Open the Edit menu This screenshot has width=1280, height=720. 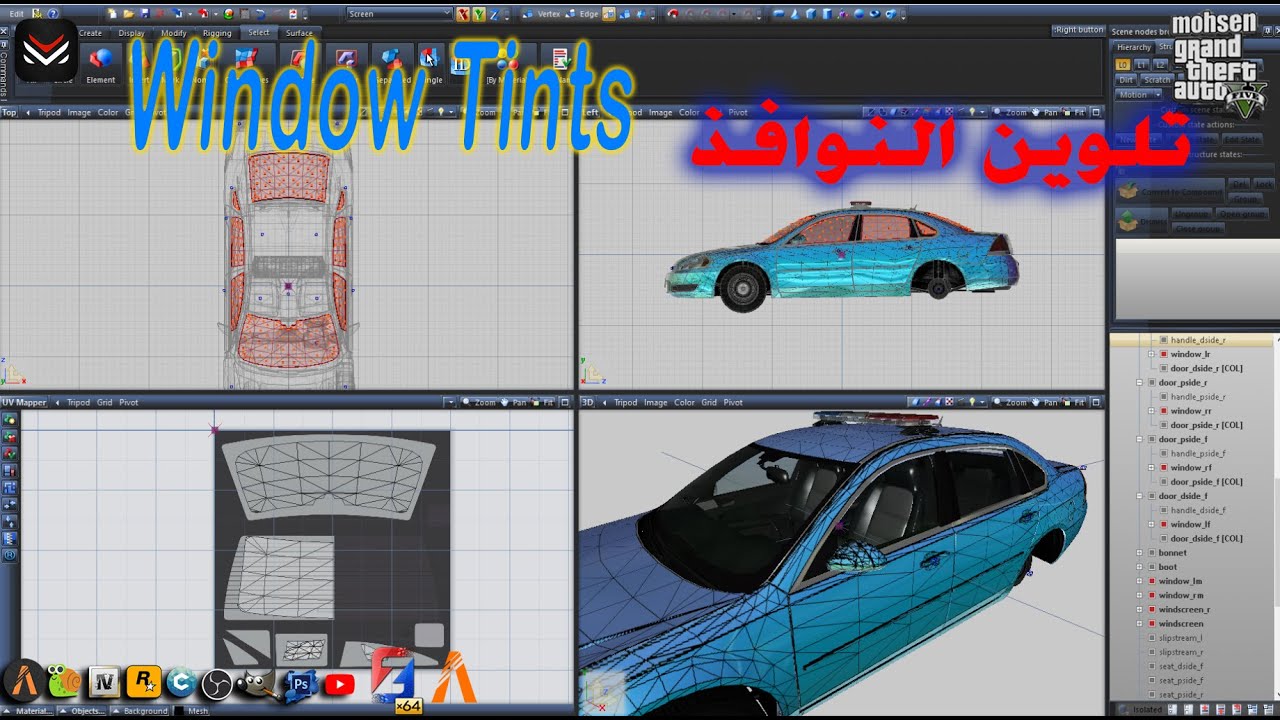click(x=17, y=14)
